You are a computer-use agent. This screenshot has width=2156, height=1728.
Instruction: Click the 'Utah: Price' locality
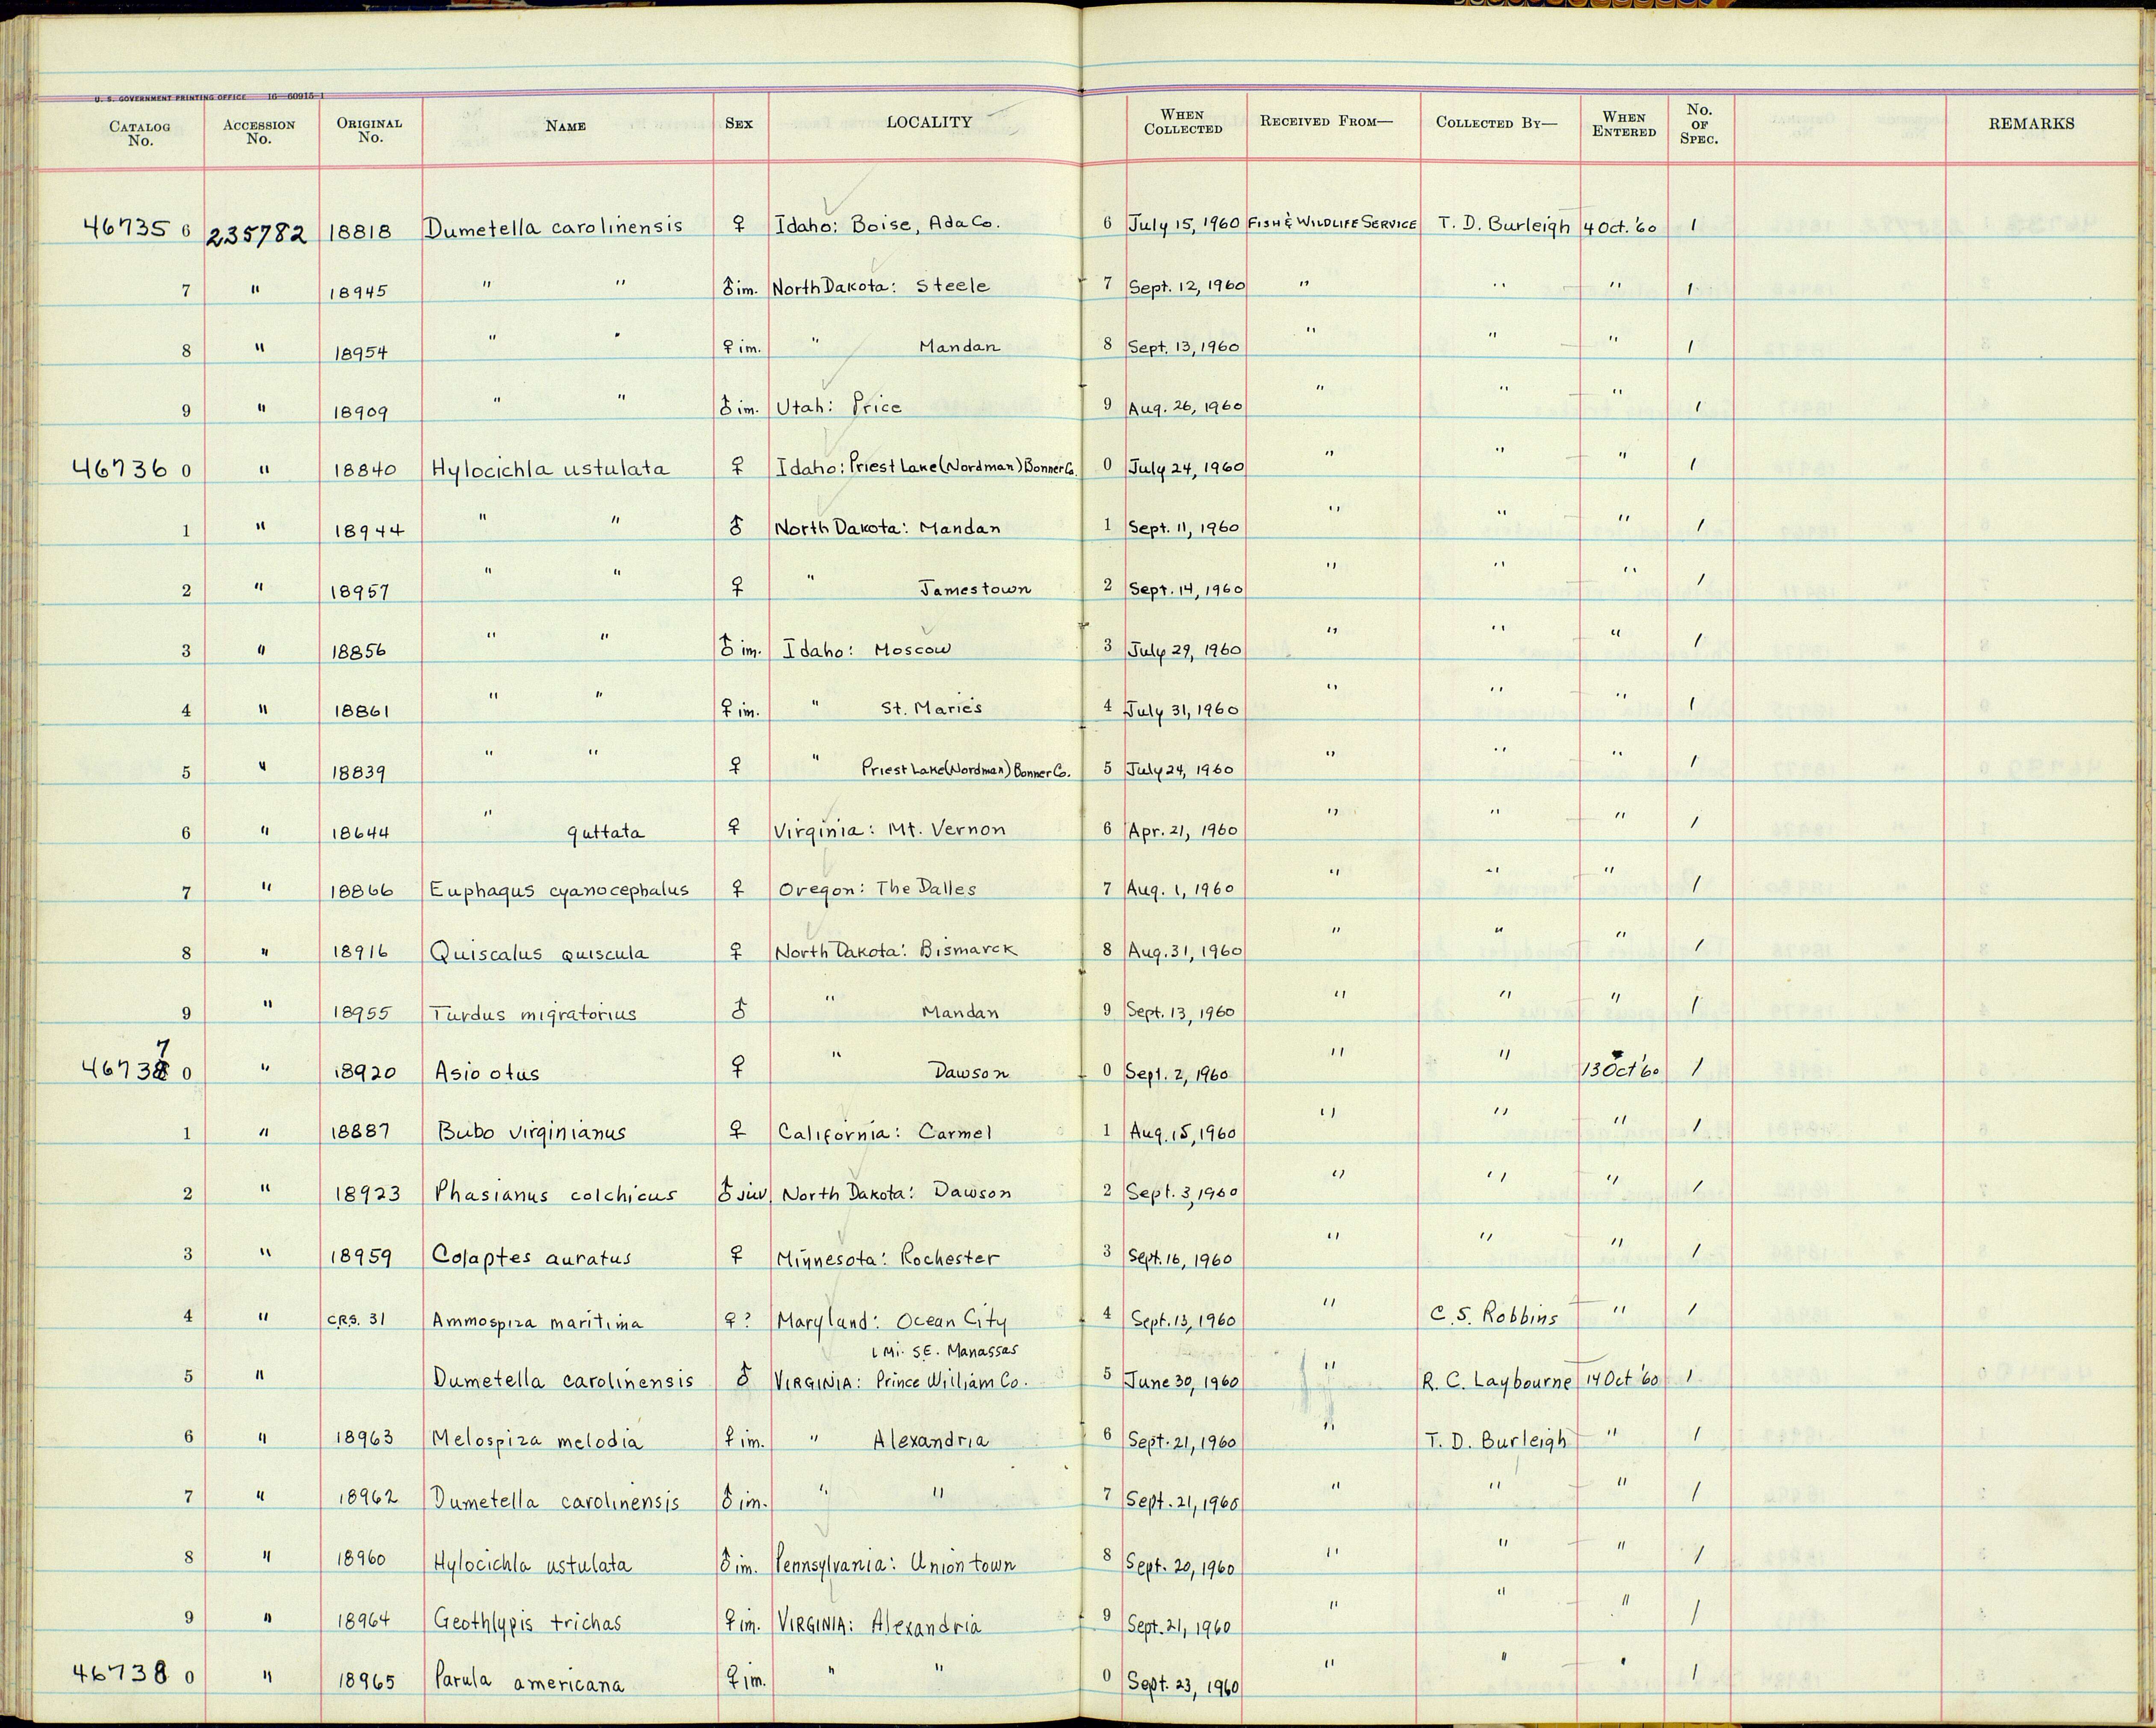pyautogui.click(x=839, y=406)
